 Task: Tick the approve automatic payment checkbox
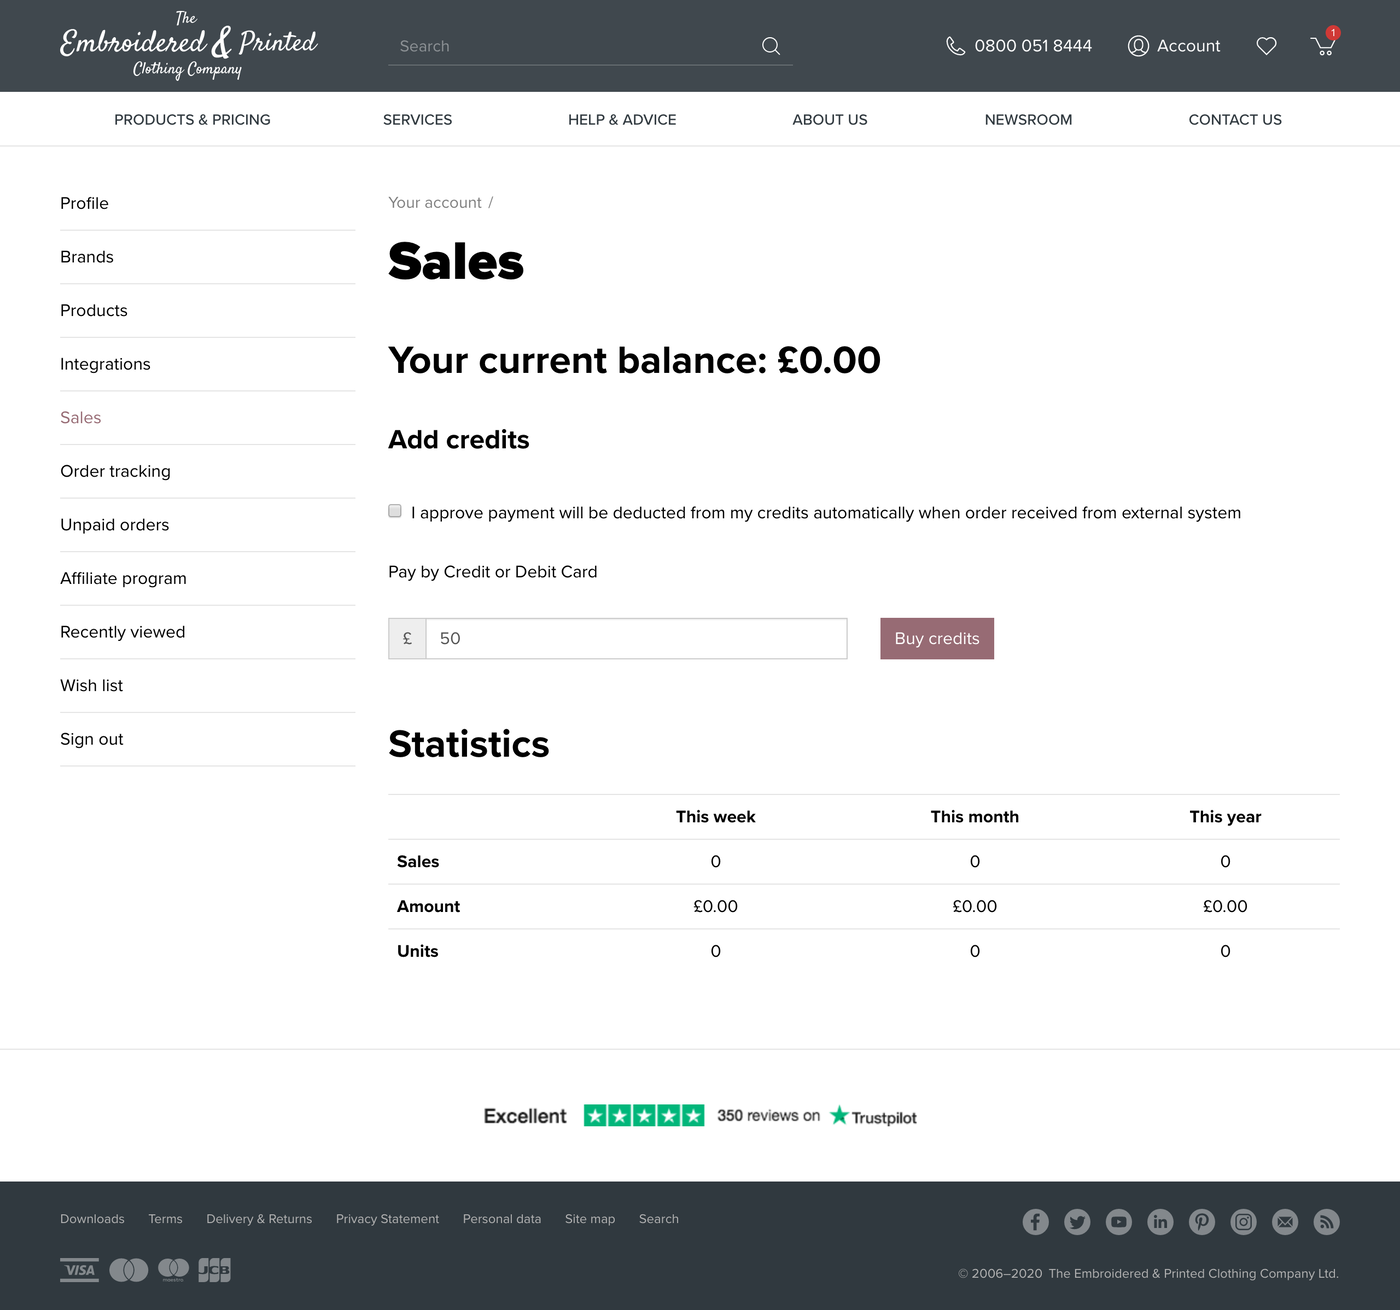coord(395,511)
